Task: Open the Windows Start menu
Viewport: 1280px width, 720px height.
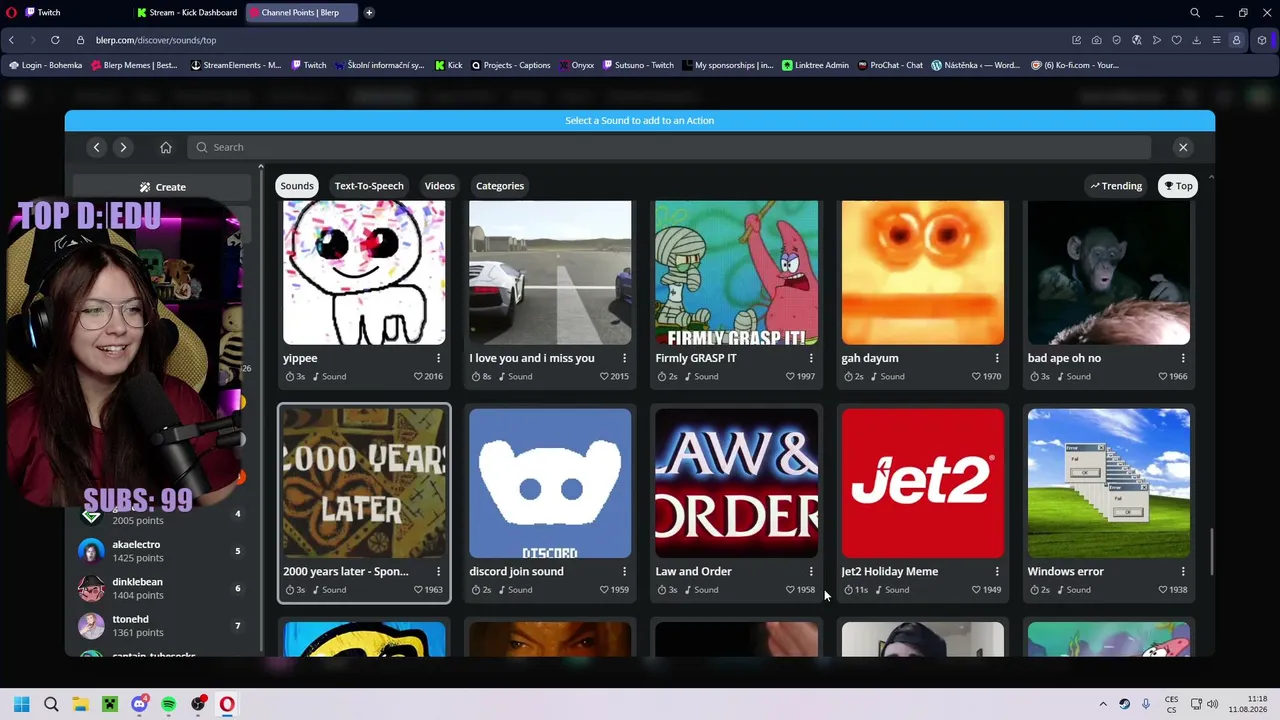Action: 21,704
